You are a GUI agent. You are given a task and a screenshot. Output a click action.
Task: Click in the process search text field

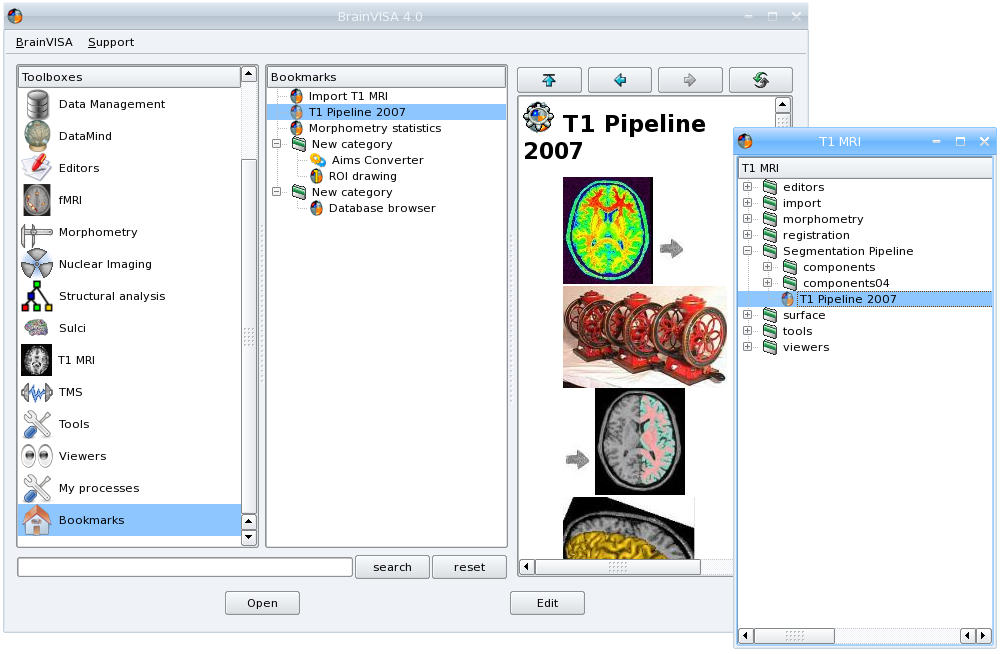coord(185,567)
